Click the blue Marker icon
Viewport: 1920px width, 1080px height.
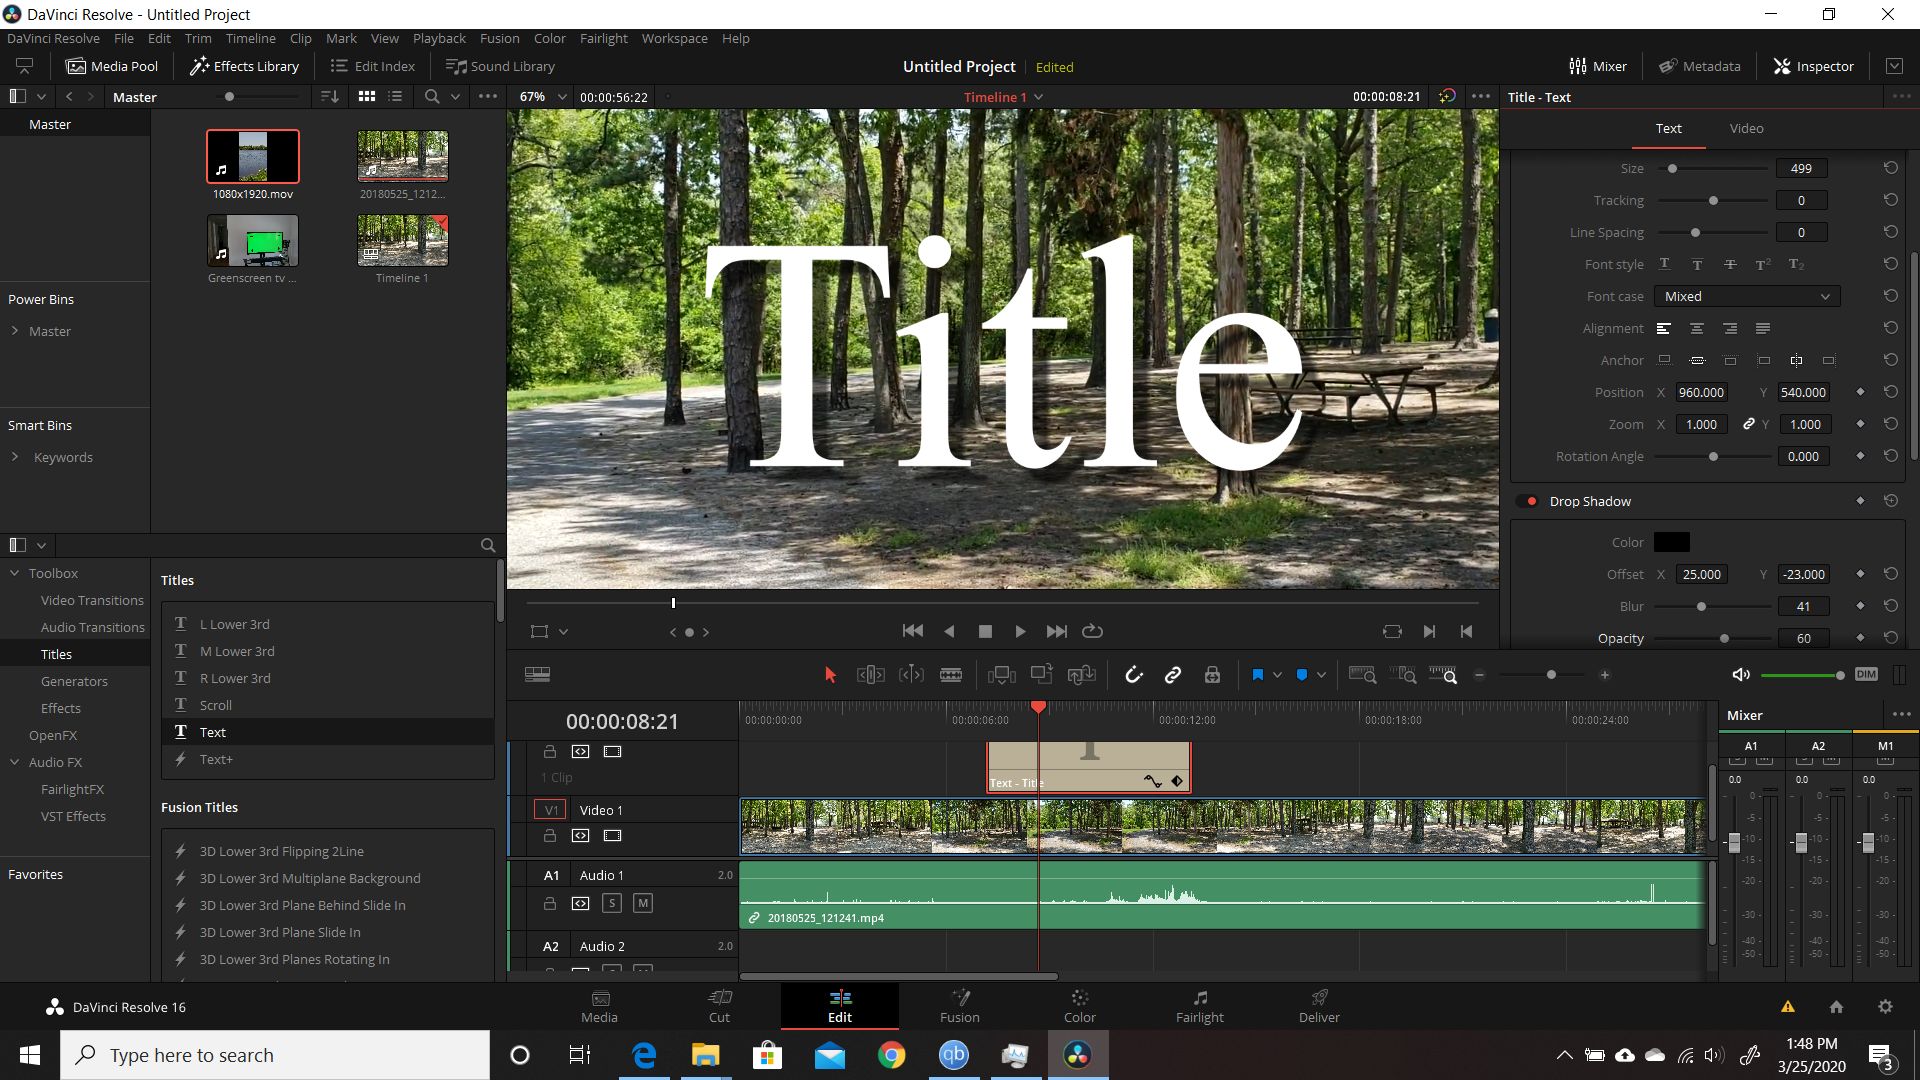pyautogui.click(x=1302, y=675)
